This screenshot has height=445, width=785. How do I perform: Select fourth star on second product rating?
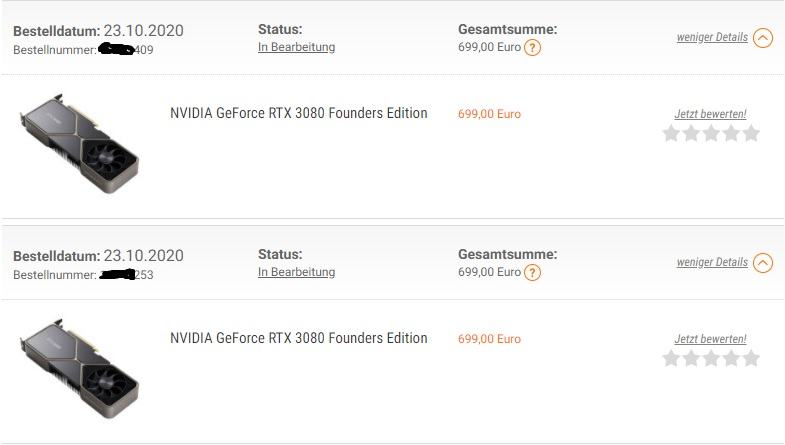[x=731, y=358]
